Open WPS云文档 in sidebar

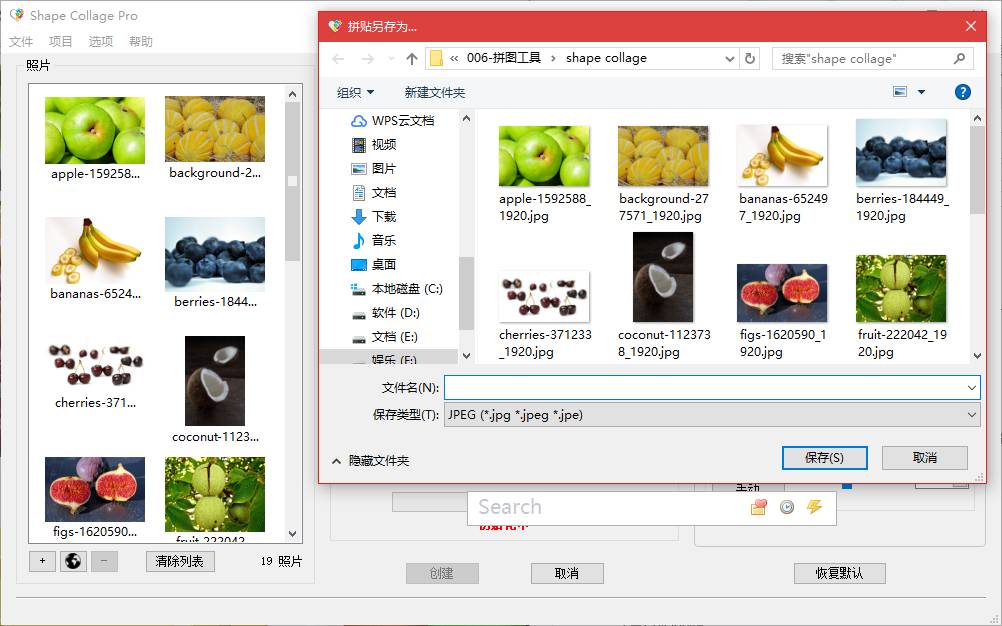pyautogui.click(x=394, y=121)
